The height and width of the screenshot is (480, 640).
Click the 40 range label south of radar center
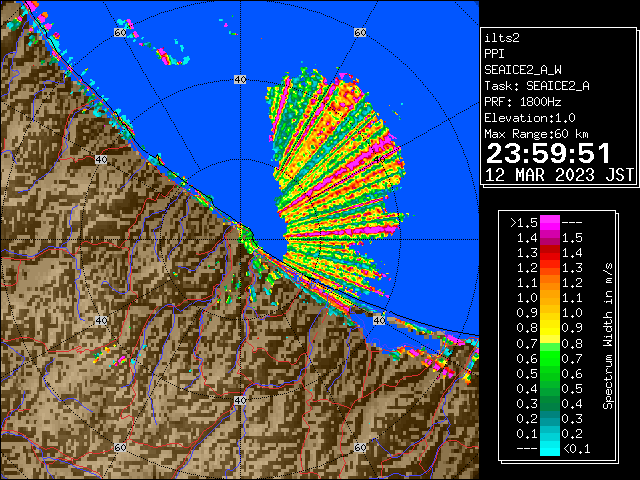click(240, 400)
